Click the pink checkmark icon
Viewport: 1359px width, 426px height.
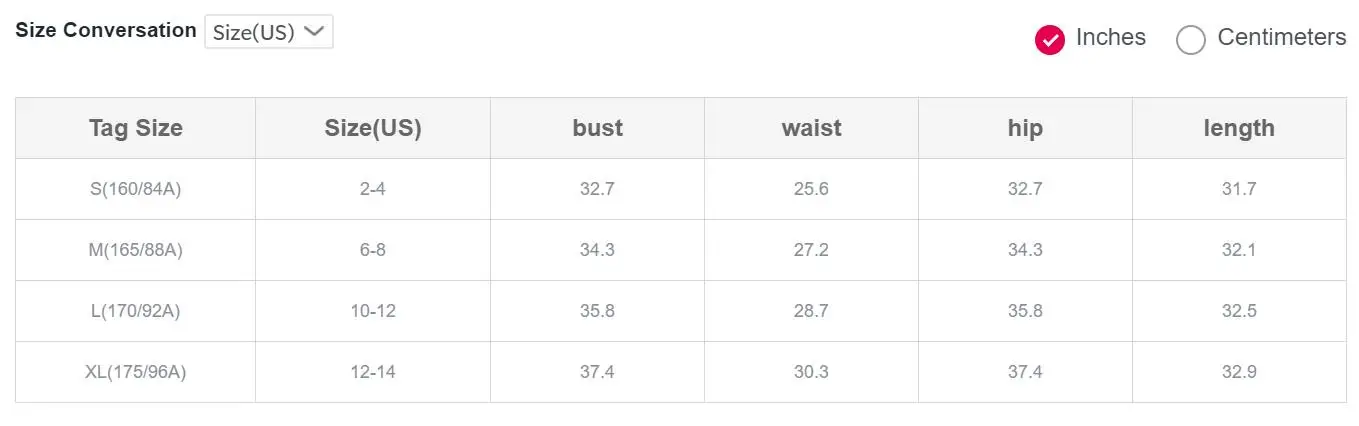[1050, 39]
